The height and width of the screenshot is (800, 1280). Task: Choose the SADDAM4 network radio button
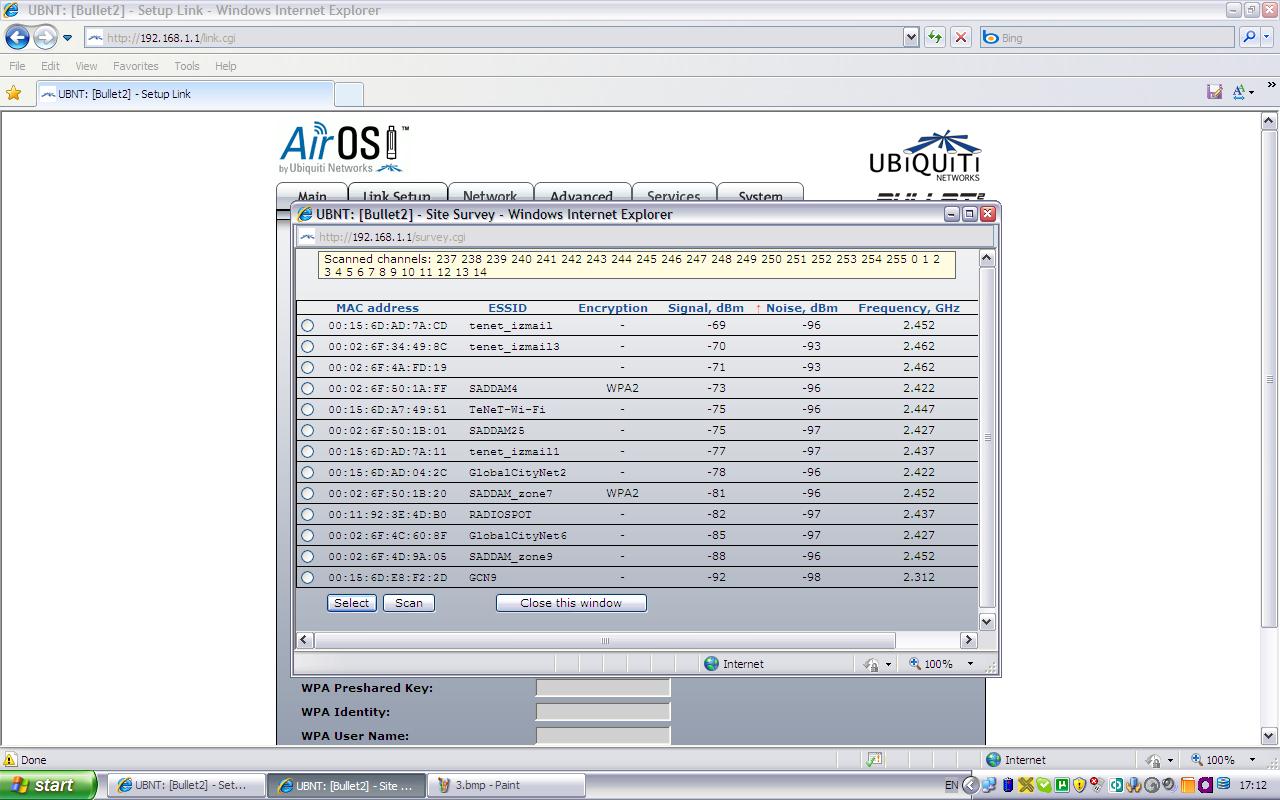(307, 389)
